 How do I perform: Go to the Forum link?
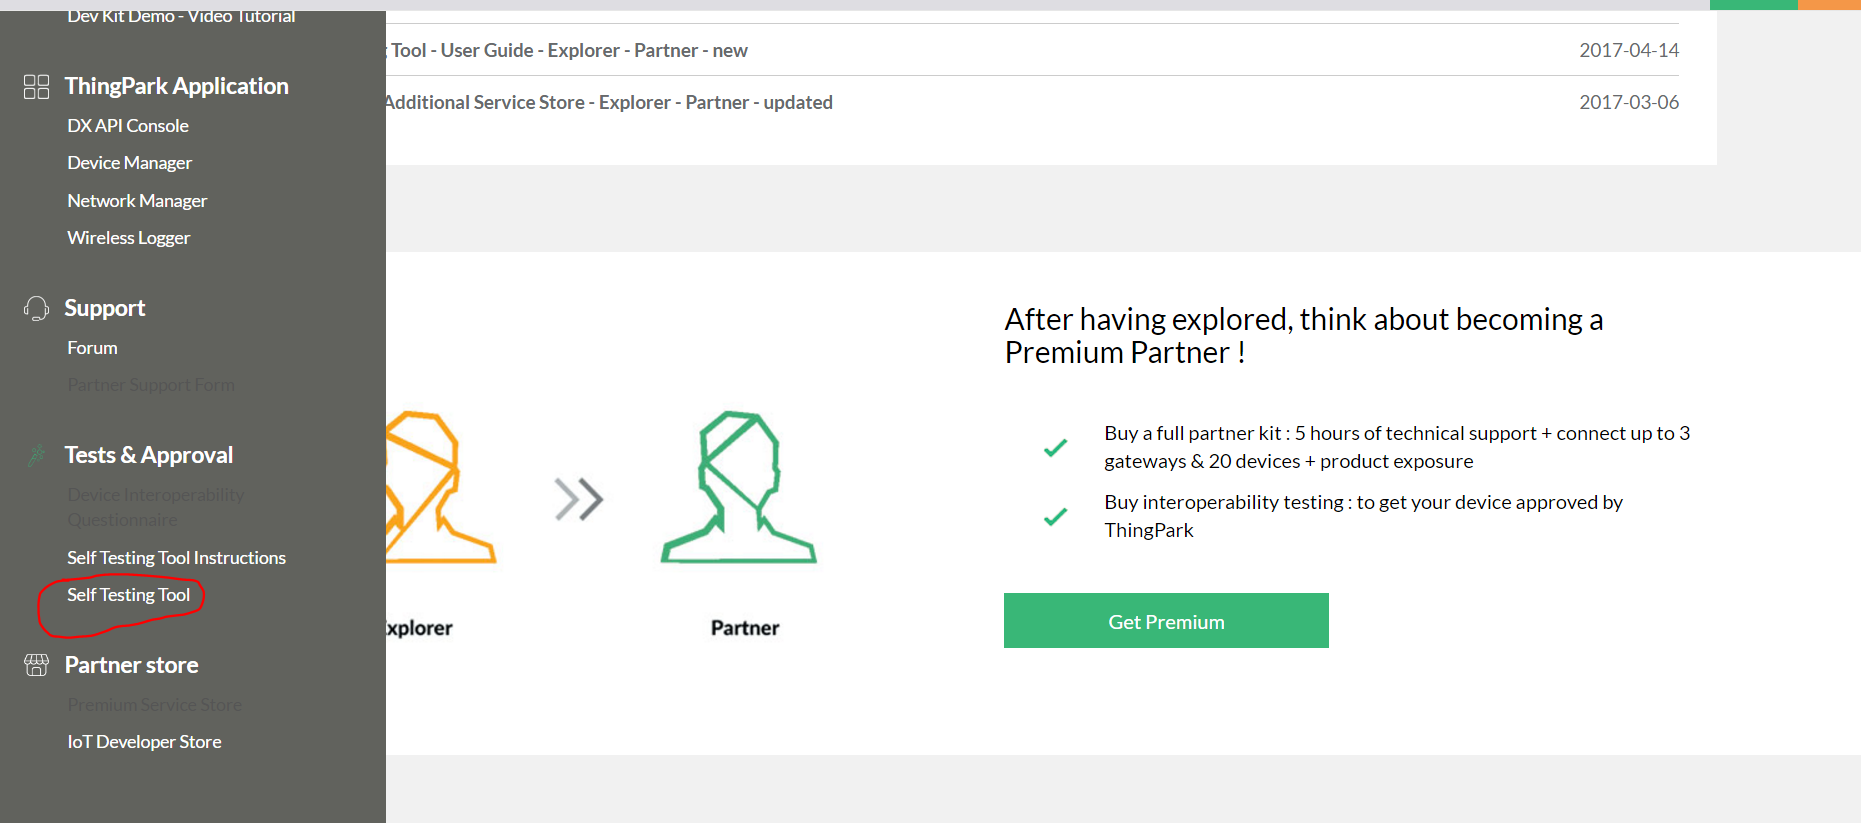coord(92,348)
